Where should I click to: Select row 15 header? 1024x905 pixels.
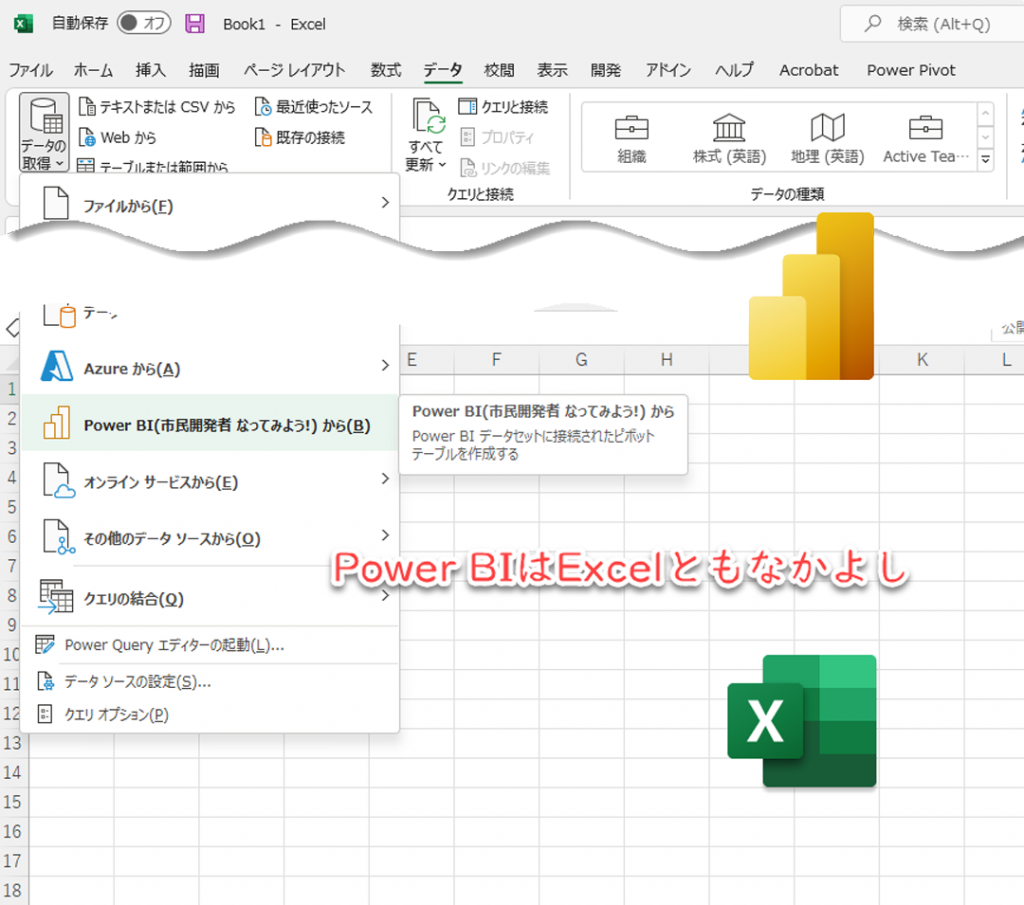click(12, 802)
